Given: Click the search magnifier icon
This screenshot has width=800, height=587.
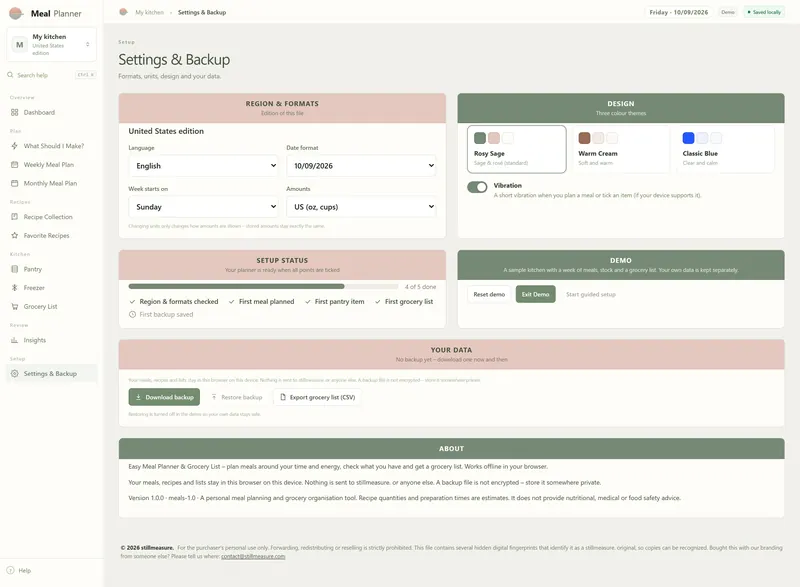Looking at the screenshot, I should [10, 75].
